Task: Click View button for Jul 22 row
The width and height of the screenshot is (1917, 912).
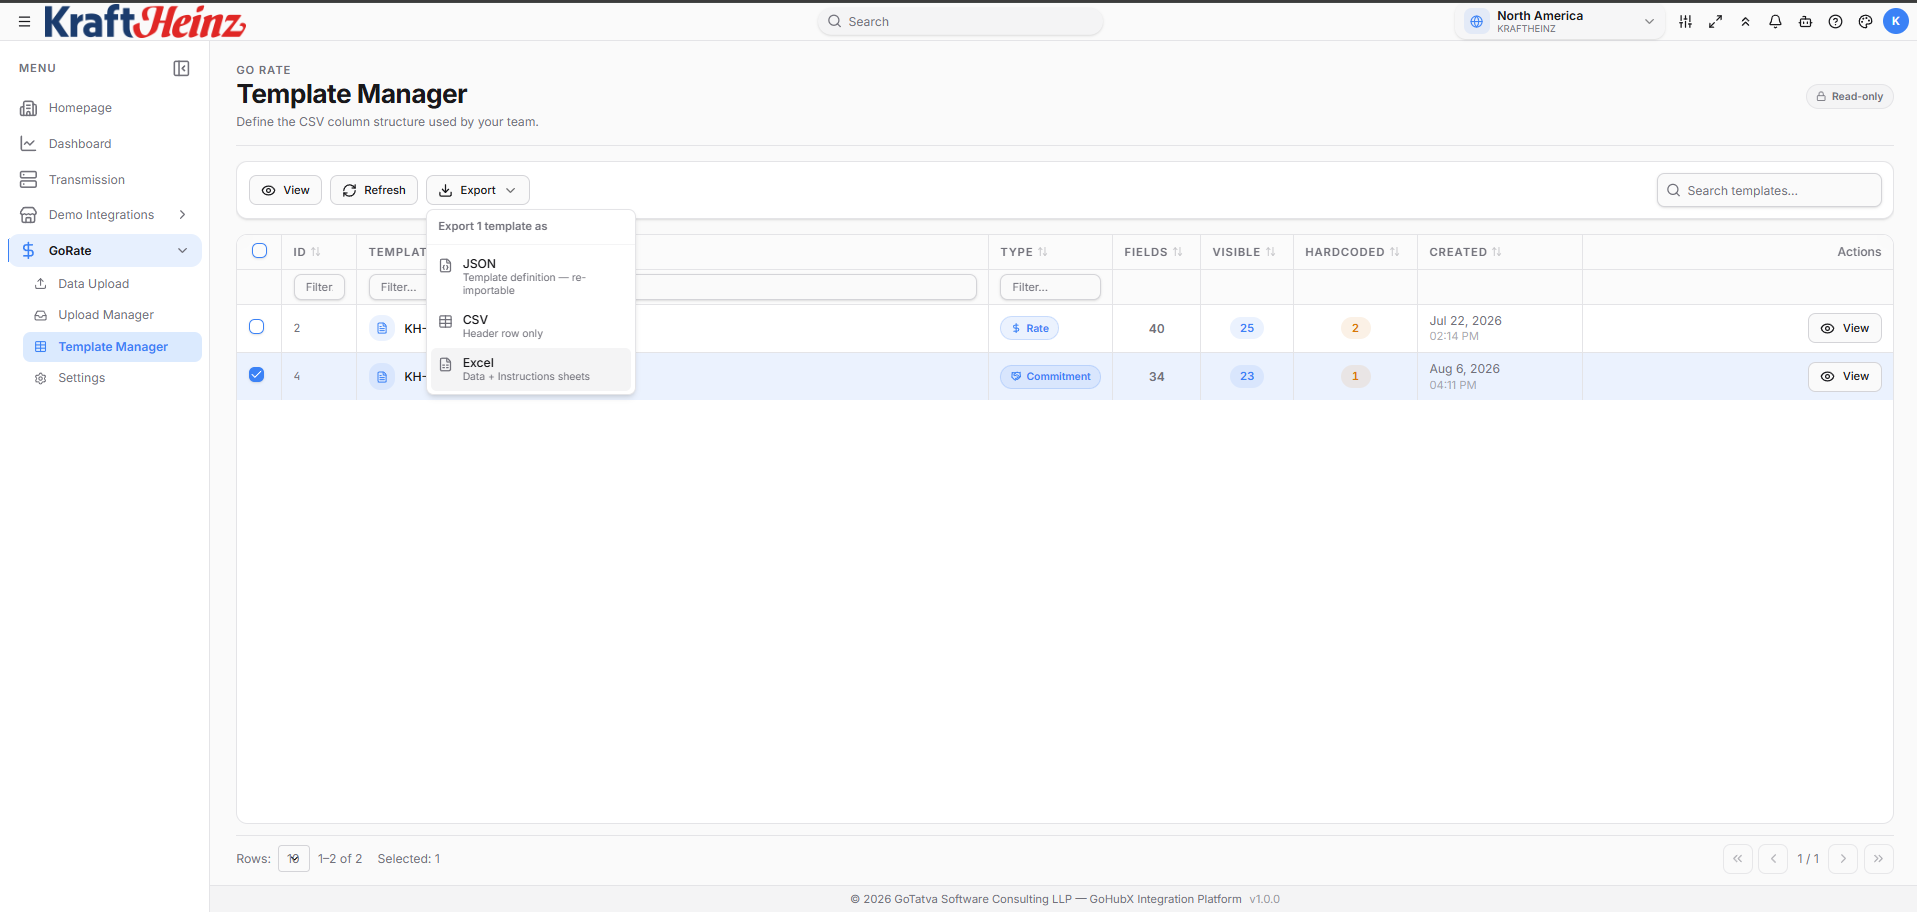Action: point(1844,328)
